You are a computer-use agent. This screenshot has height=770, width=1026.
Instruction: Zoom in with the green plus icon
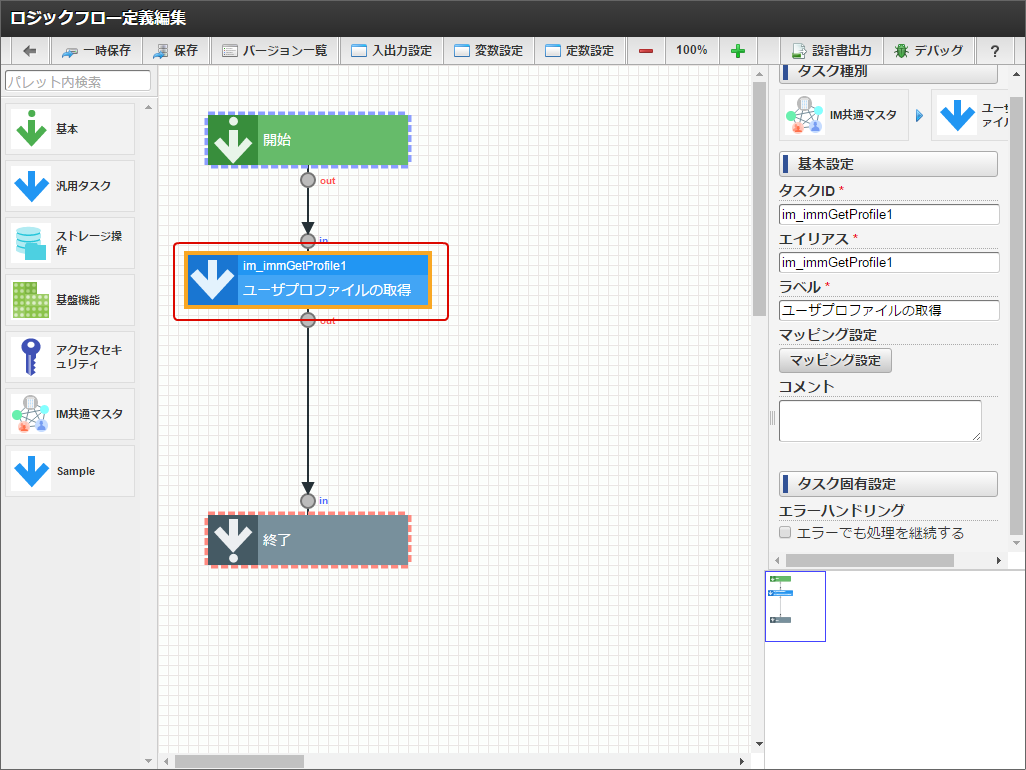738,50
